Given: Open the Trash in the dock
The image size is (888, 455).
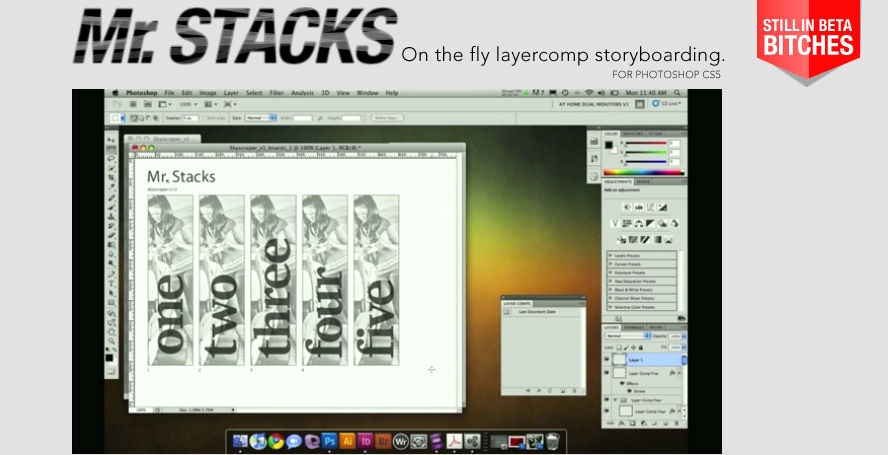Looking at the screenshot, I should tap(553, 441).
